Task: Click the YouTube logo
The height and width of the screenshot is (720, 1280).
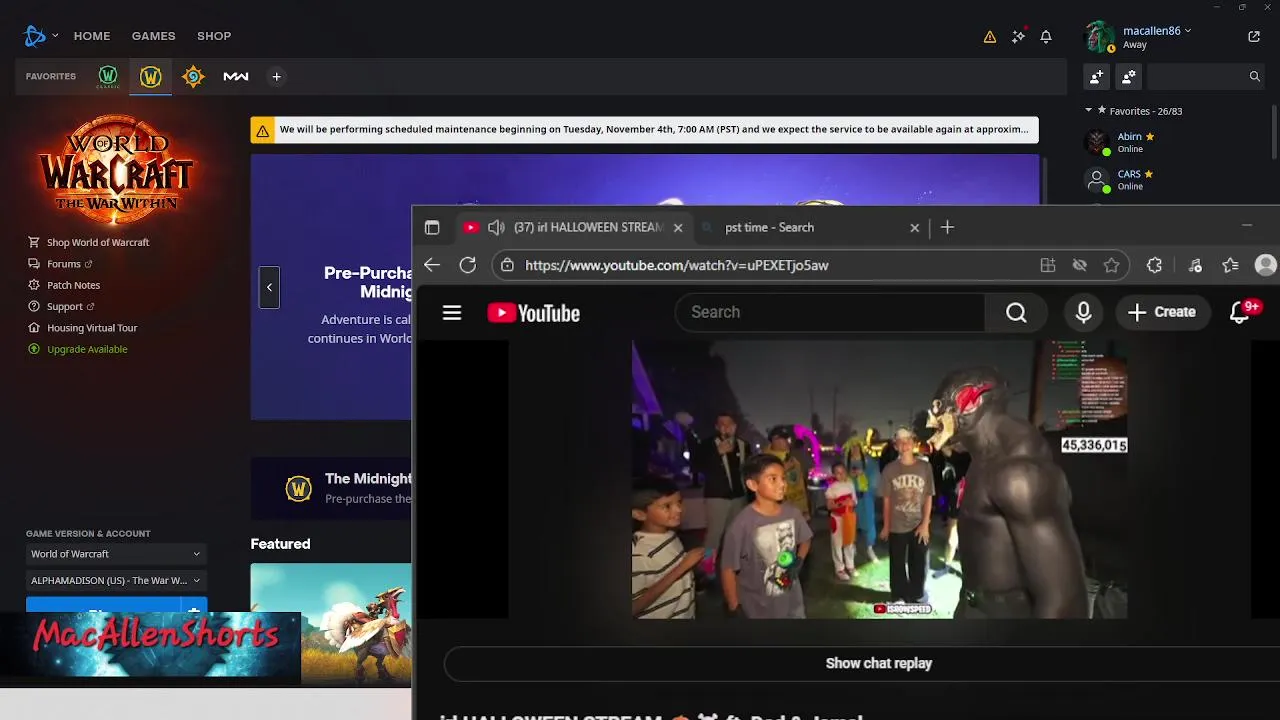Action: coord(534,313)
